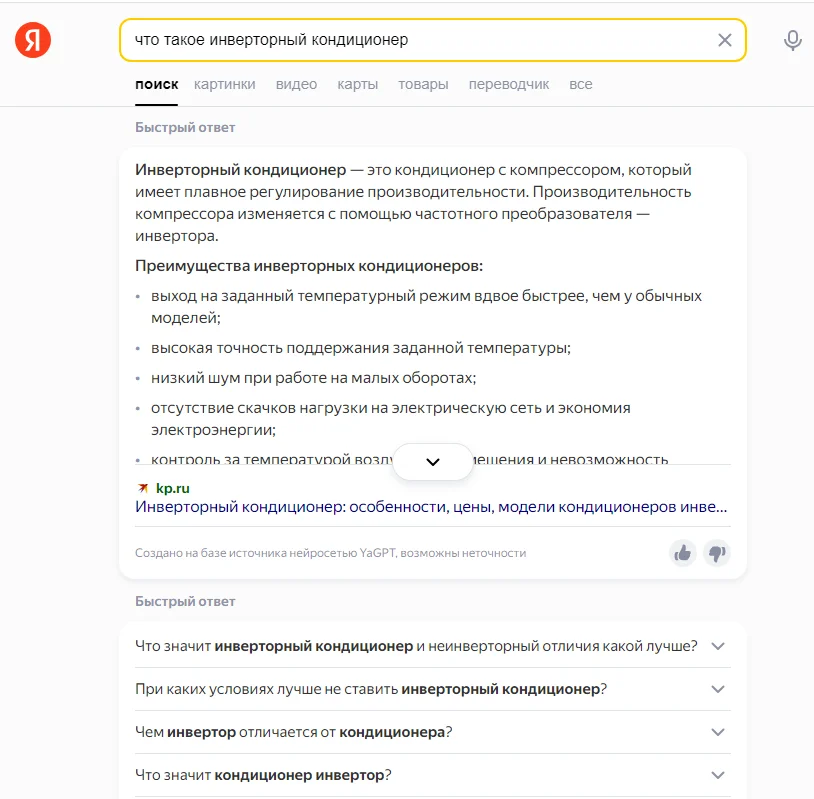Screen dimensions: 814x799
Task: Expand the truncated quick answer text
Action: coord(432,461)
